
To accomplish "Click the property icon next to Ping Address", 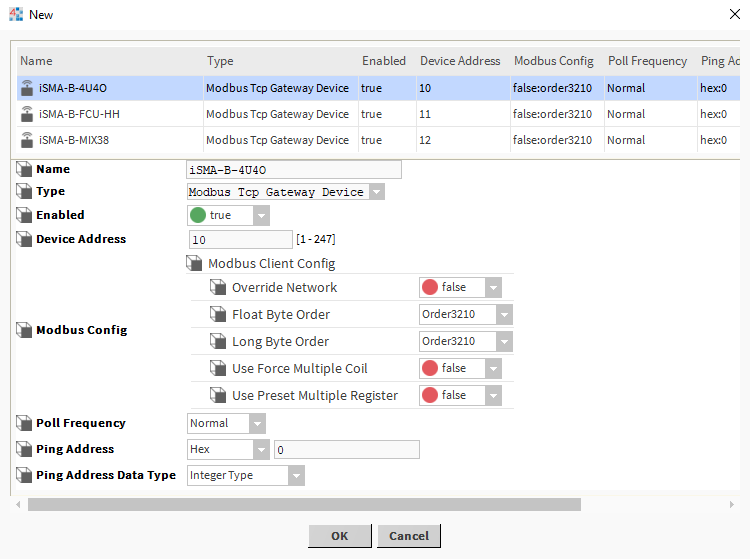I will 24,450.
